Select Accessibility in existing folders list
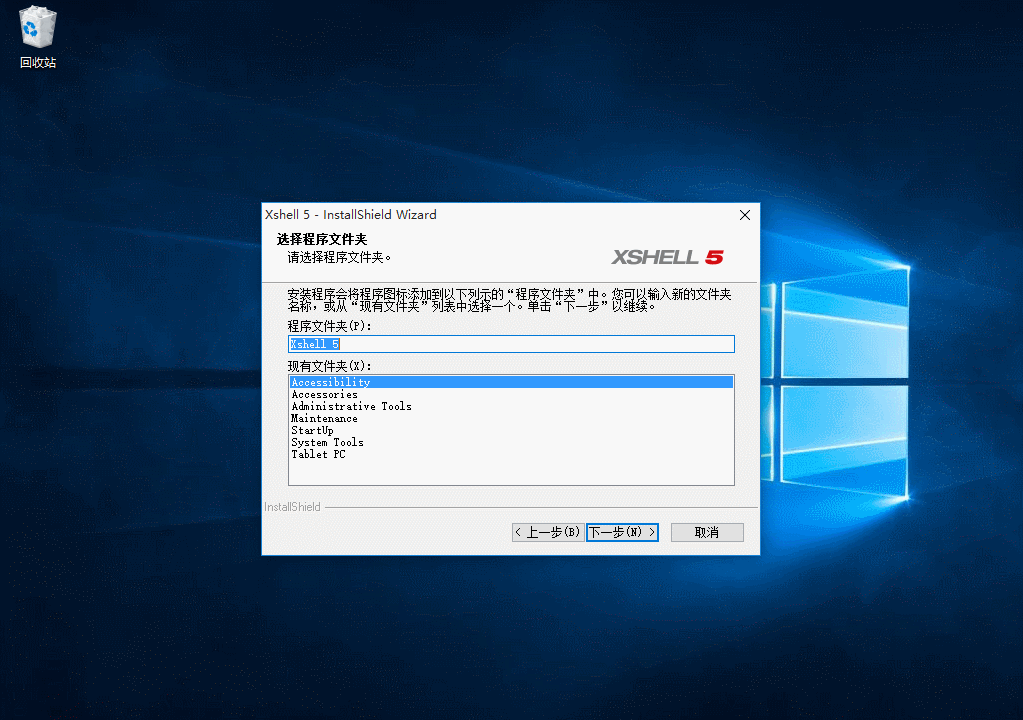Viewport: 1023px width, 720px height. click(512, 382)
